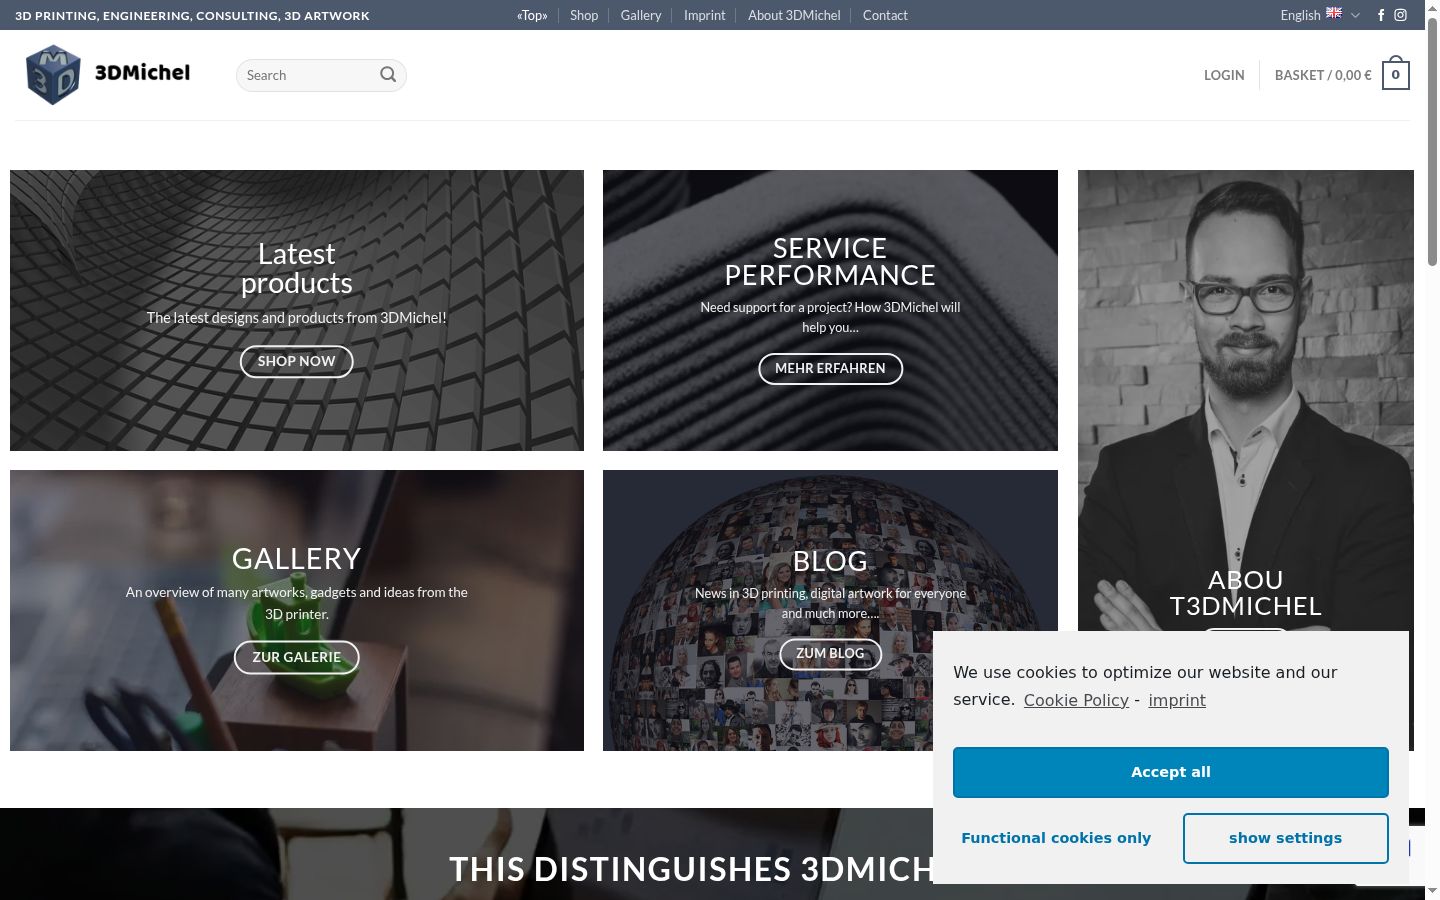
Task: Click the ABOUT 3DMICHEL portrait banner
Action: click(1246, 400)
